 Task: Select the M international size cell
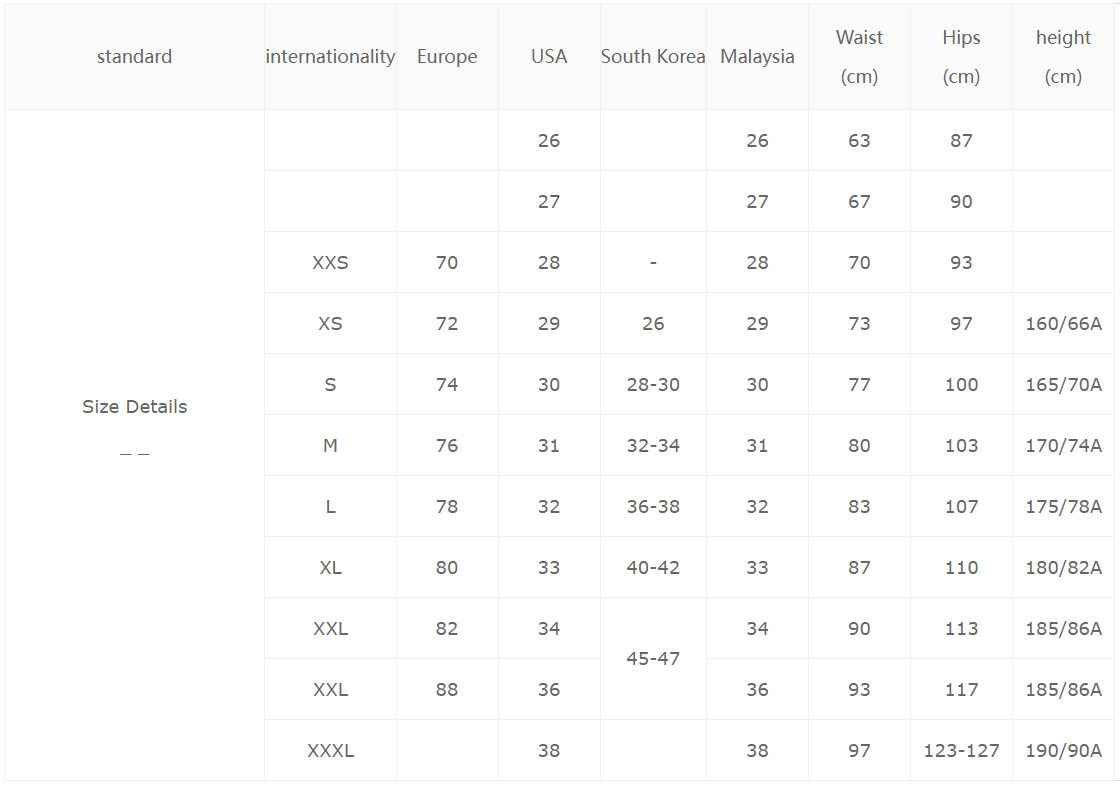330,446
